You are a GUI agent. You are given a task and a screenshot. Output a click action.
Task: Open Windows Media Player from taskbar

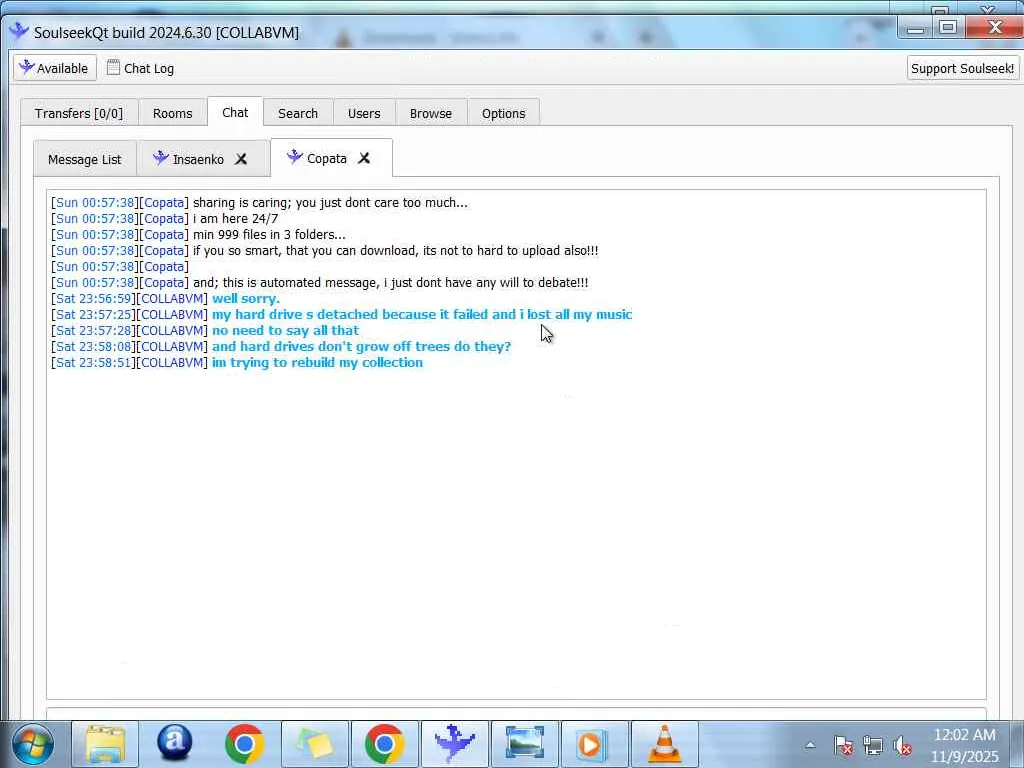tap(594, 744)
